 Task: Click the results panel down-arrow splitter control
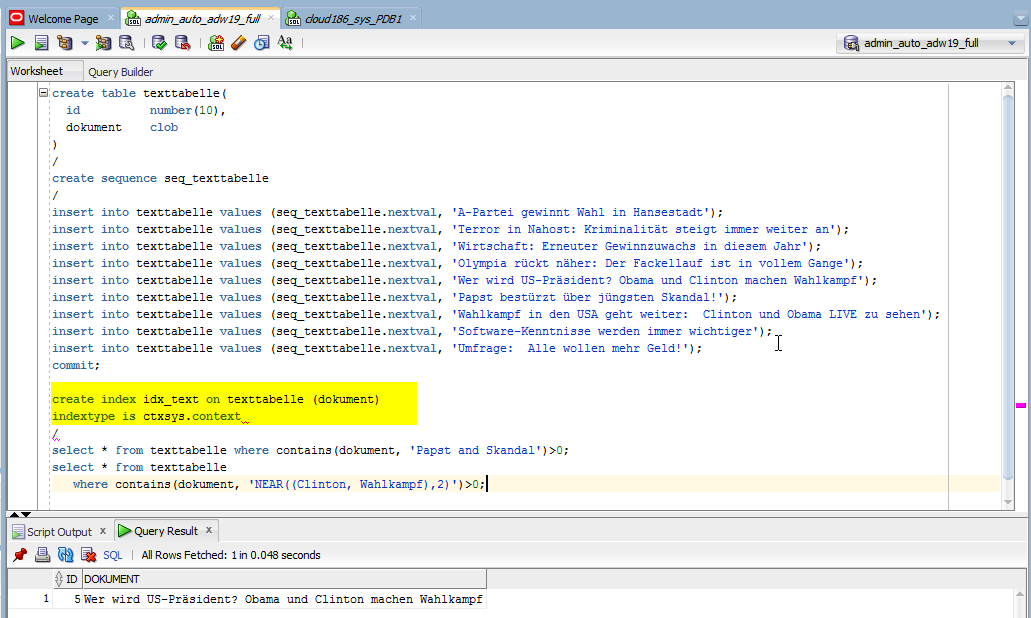click(x=26, y=514)
